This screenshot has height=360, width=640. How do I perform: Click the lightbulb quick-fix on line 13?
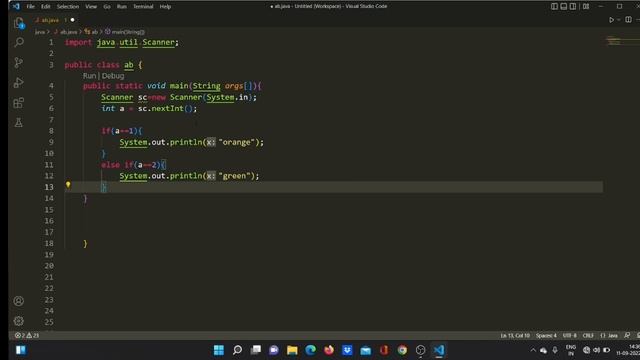pos(68,185)
